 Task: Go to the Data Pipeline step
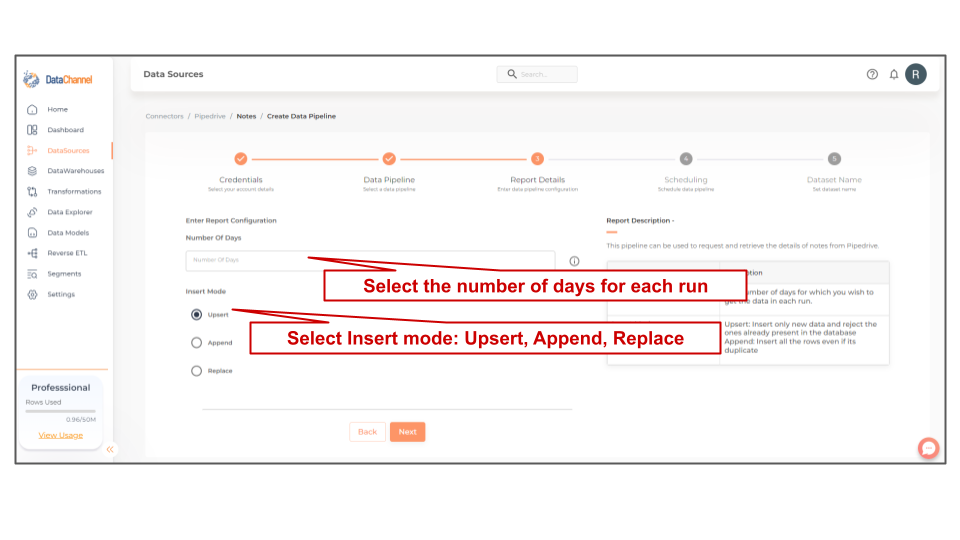(389, 159)
